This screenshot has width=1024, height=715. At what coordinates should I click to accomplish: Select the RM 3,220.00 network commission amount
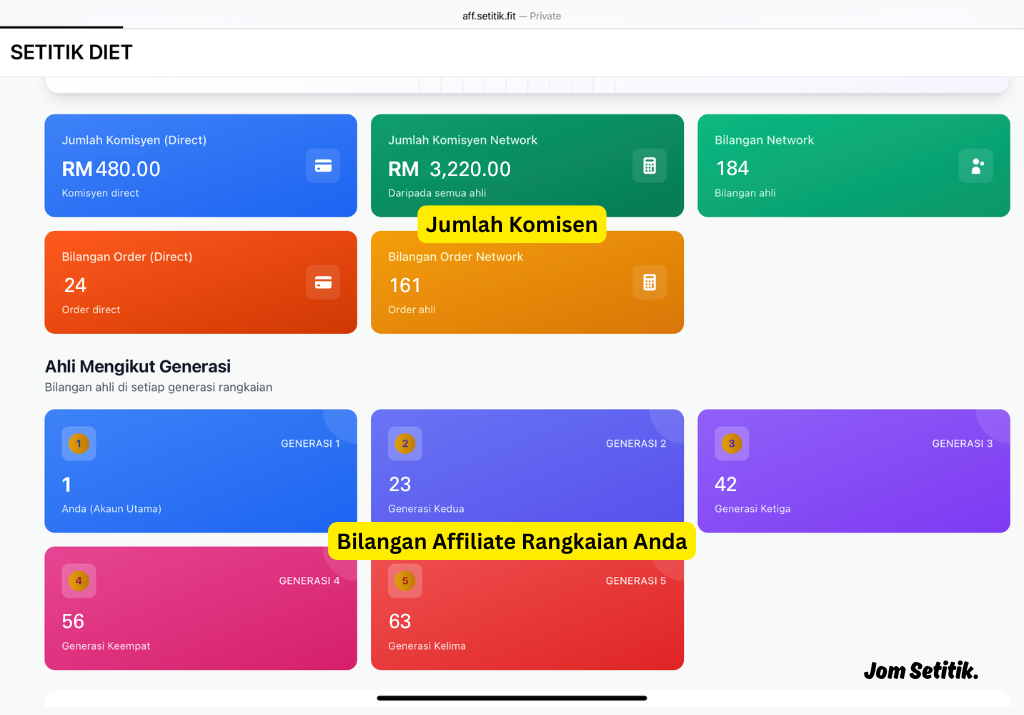pyautogui.click(x=449, y=169)
